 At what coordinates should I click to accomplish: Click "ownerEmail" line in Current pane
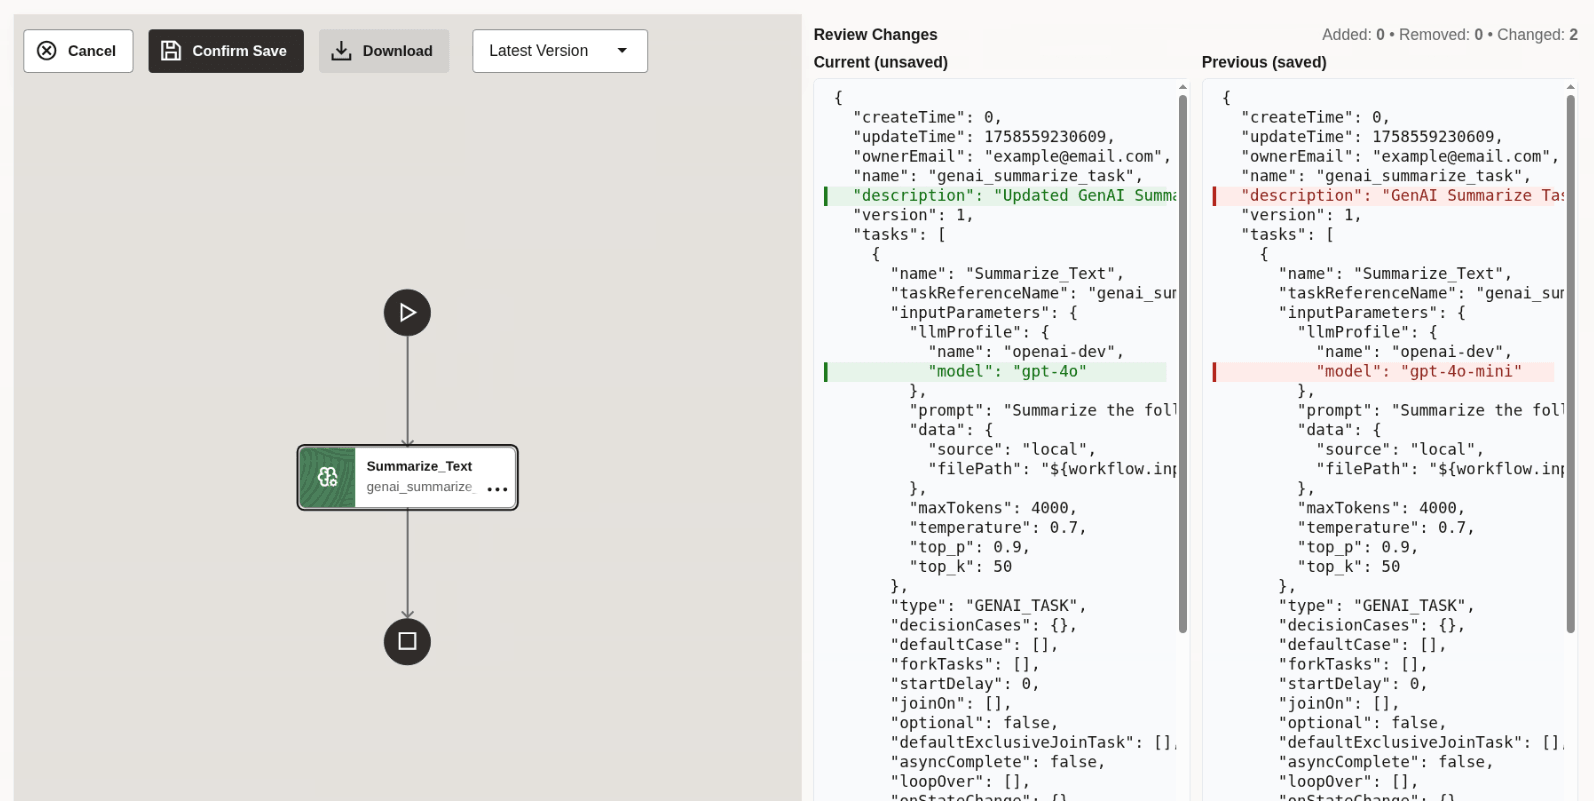tap(1012, 157)
